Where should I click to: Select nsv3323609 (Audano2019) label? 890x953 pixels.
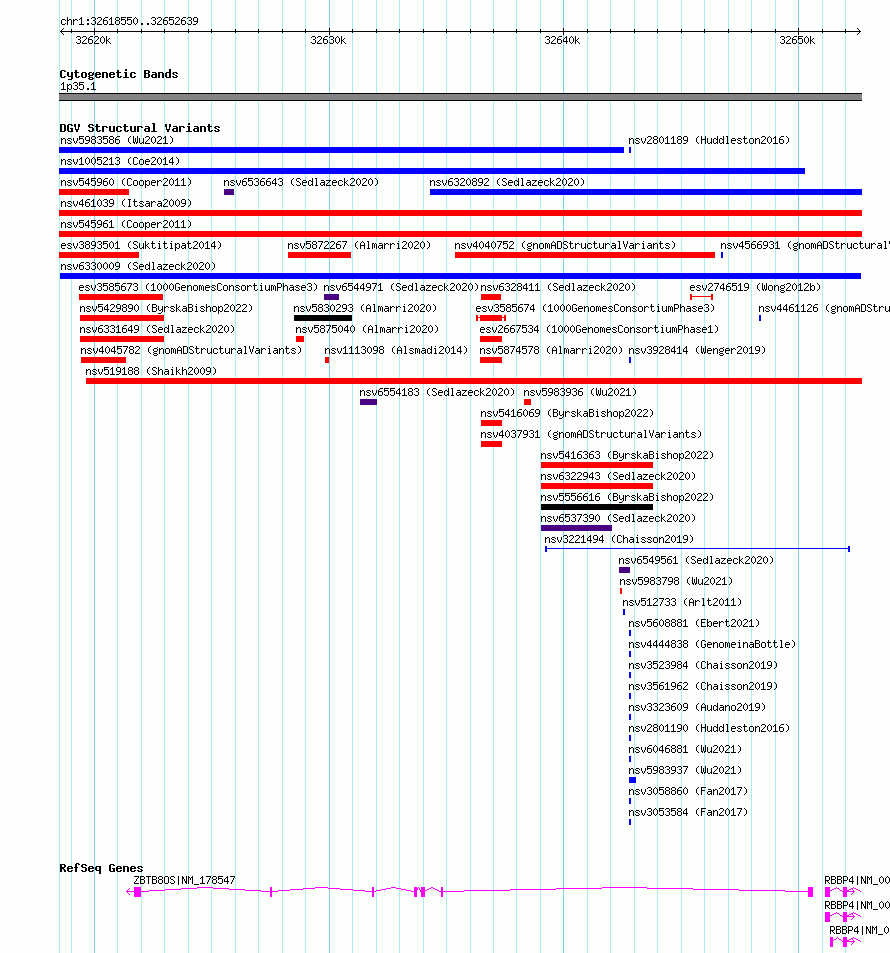click(697, 707)
